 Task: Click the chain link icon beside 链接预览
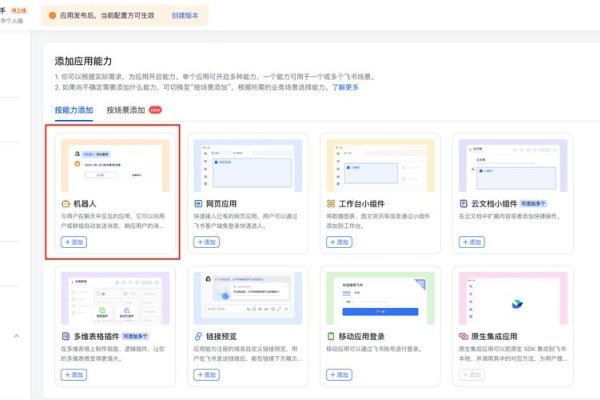click(198, 336)
